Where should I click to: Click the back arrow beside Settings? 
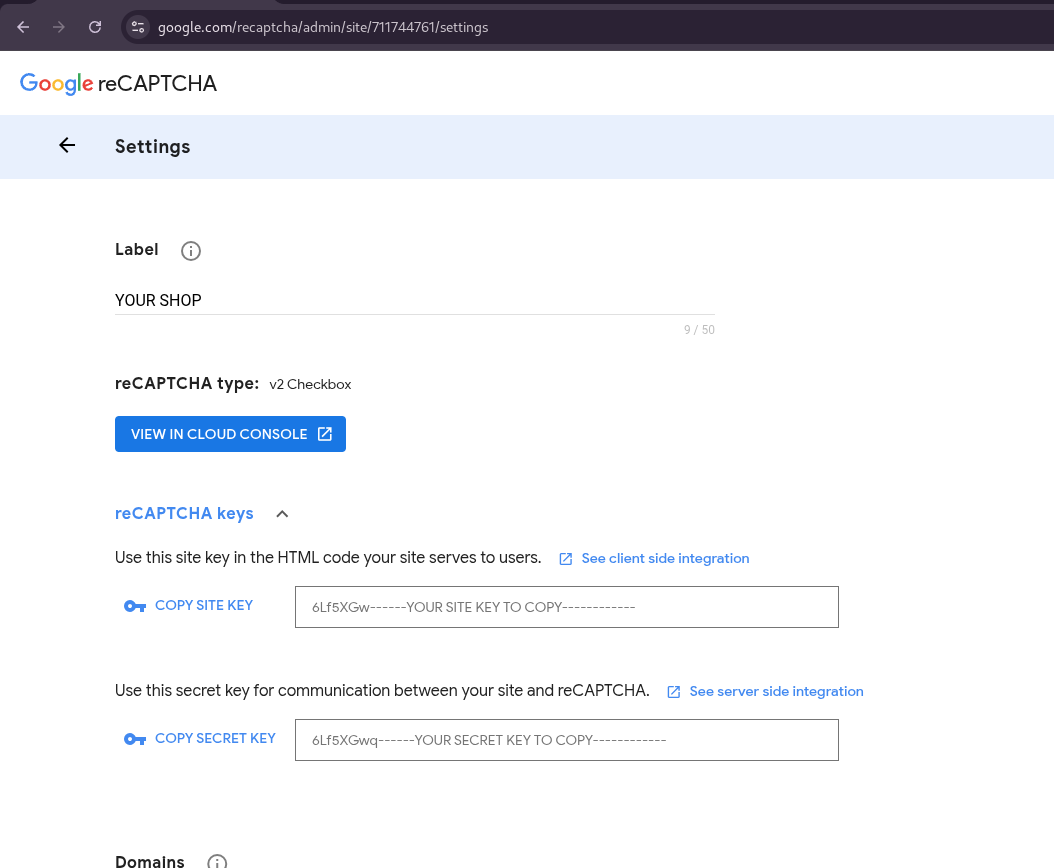[67, 145]
